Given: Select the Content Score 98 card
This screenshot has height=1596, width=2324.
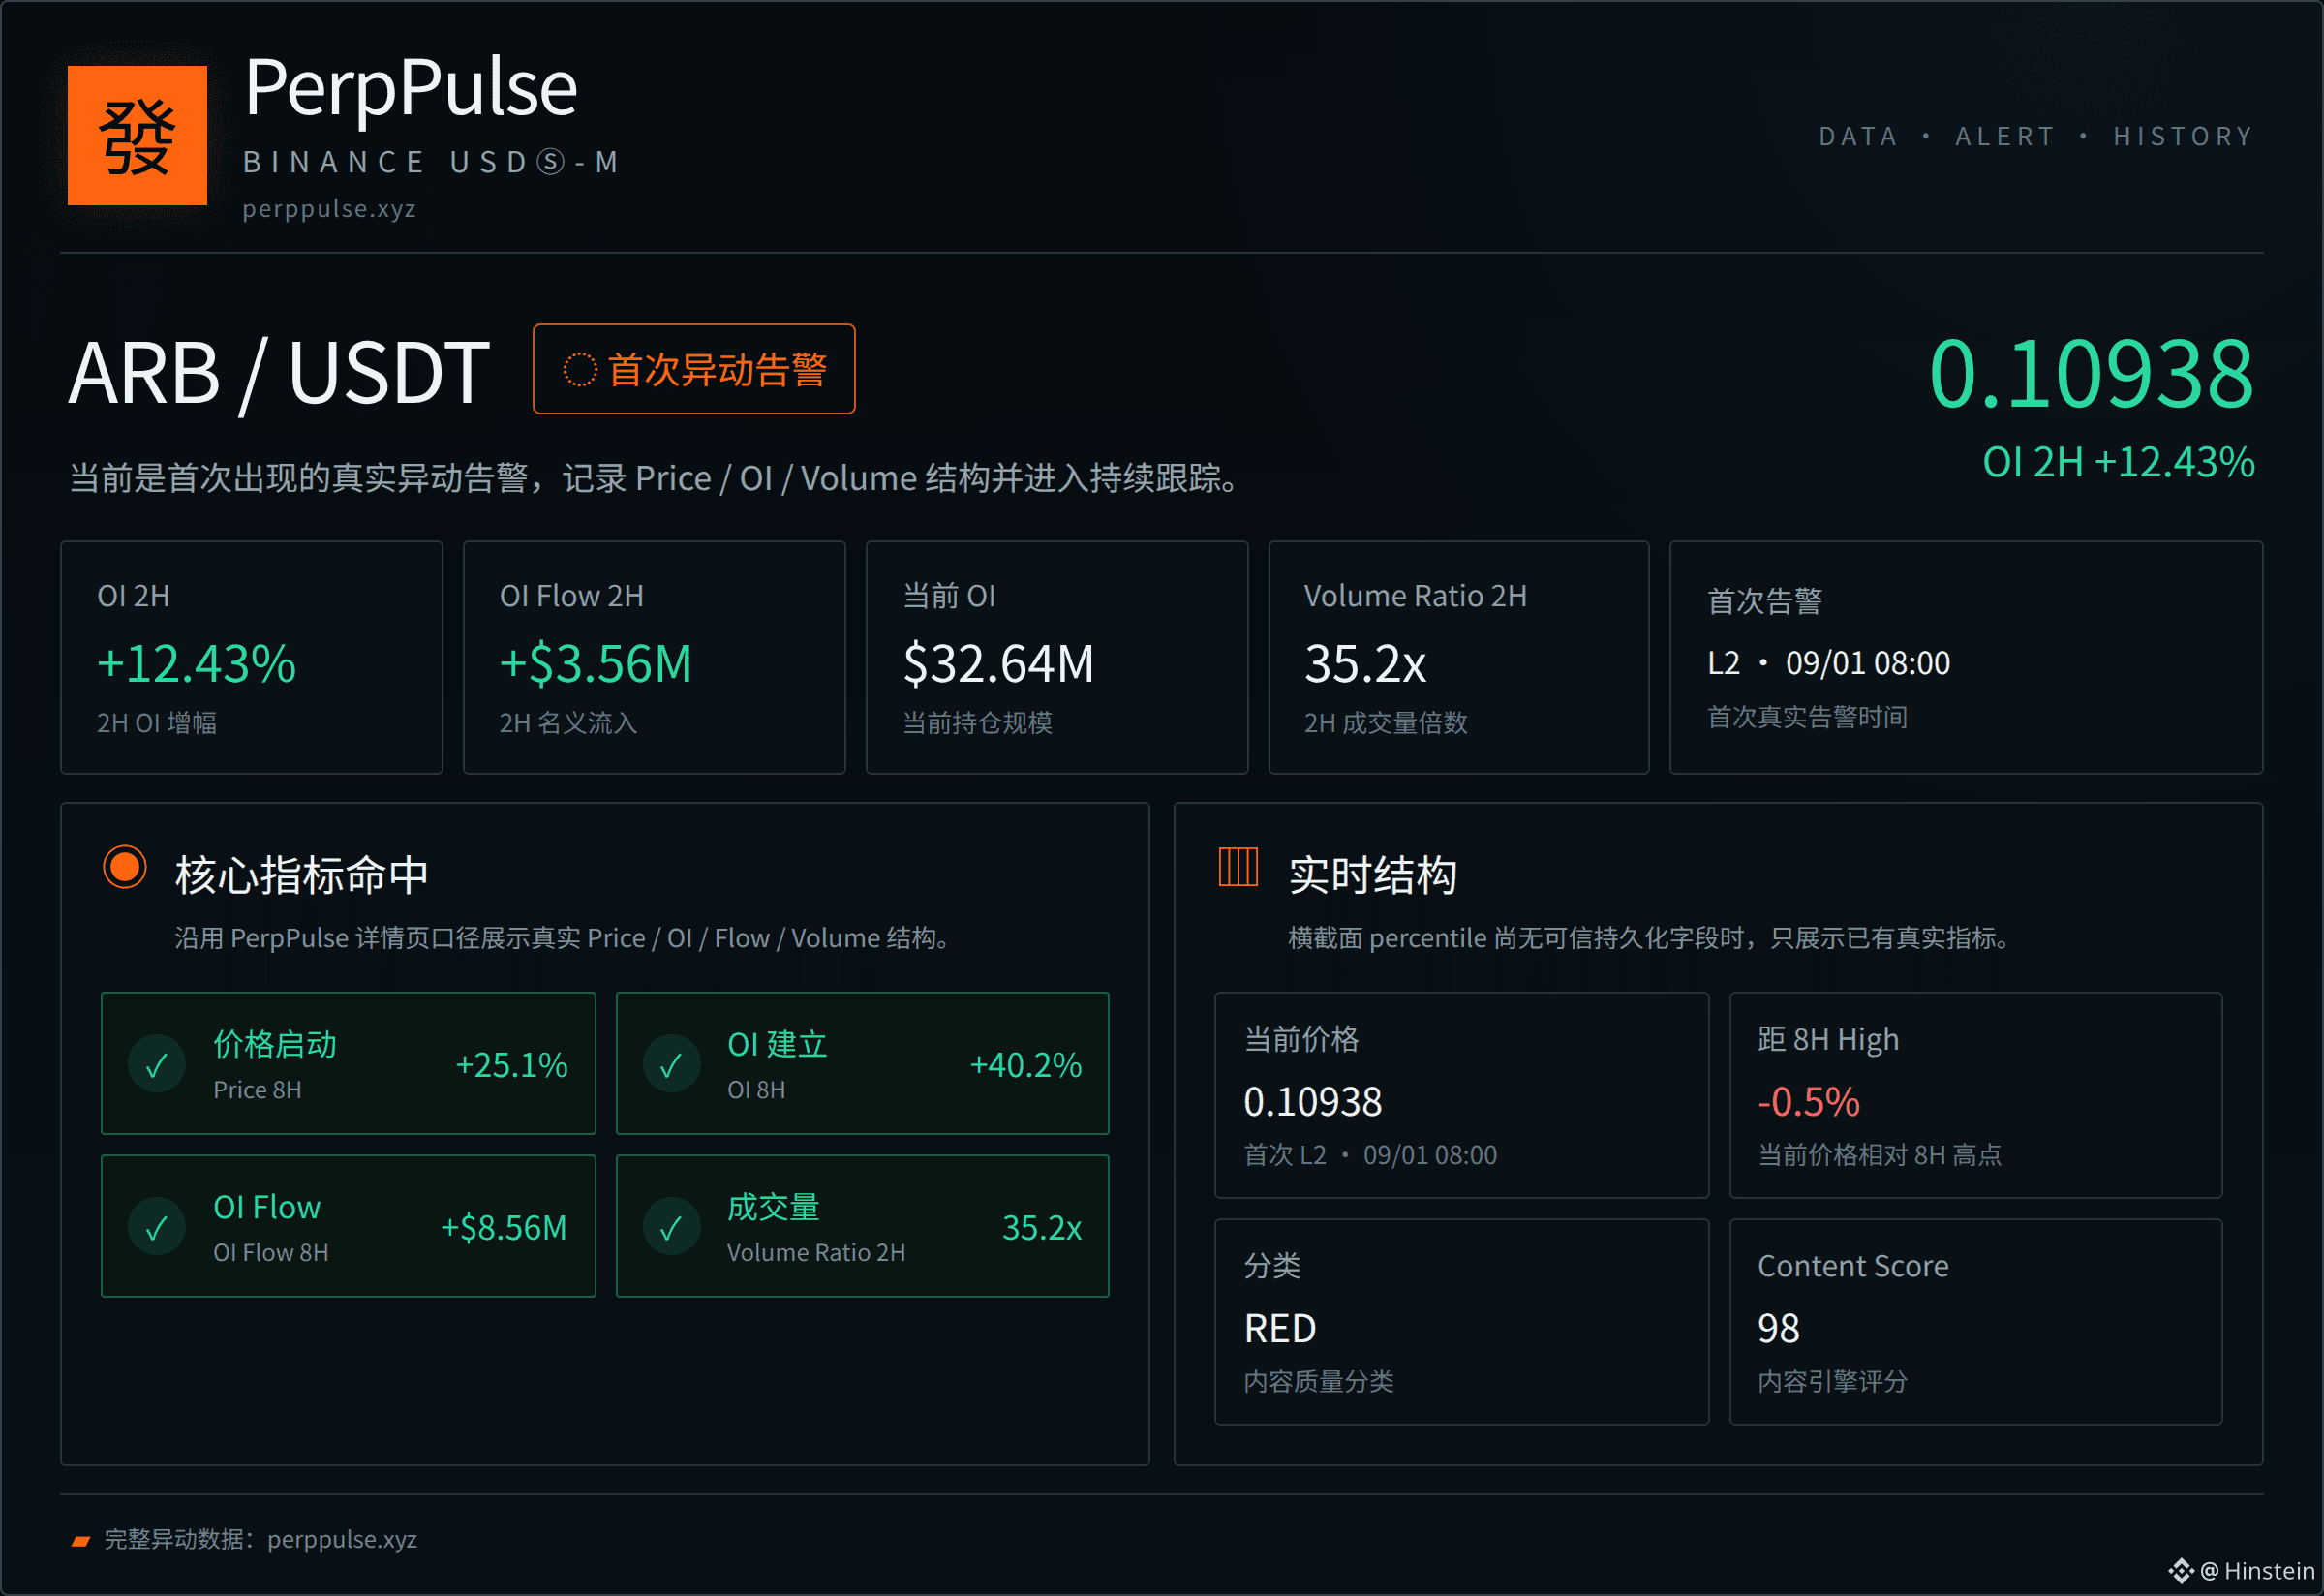Looking at the screenshot, I should pos(1976,1322).
